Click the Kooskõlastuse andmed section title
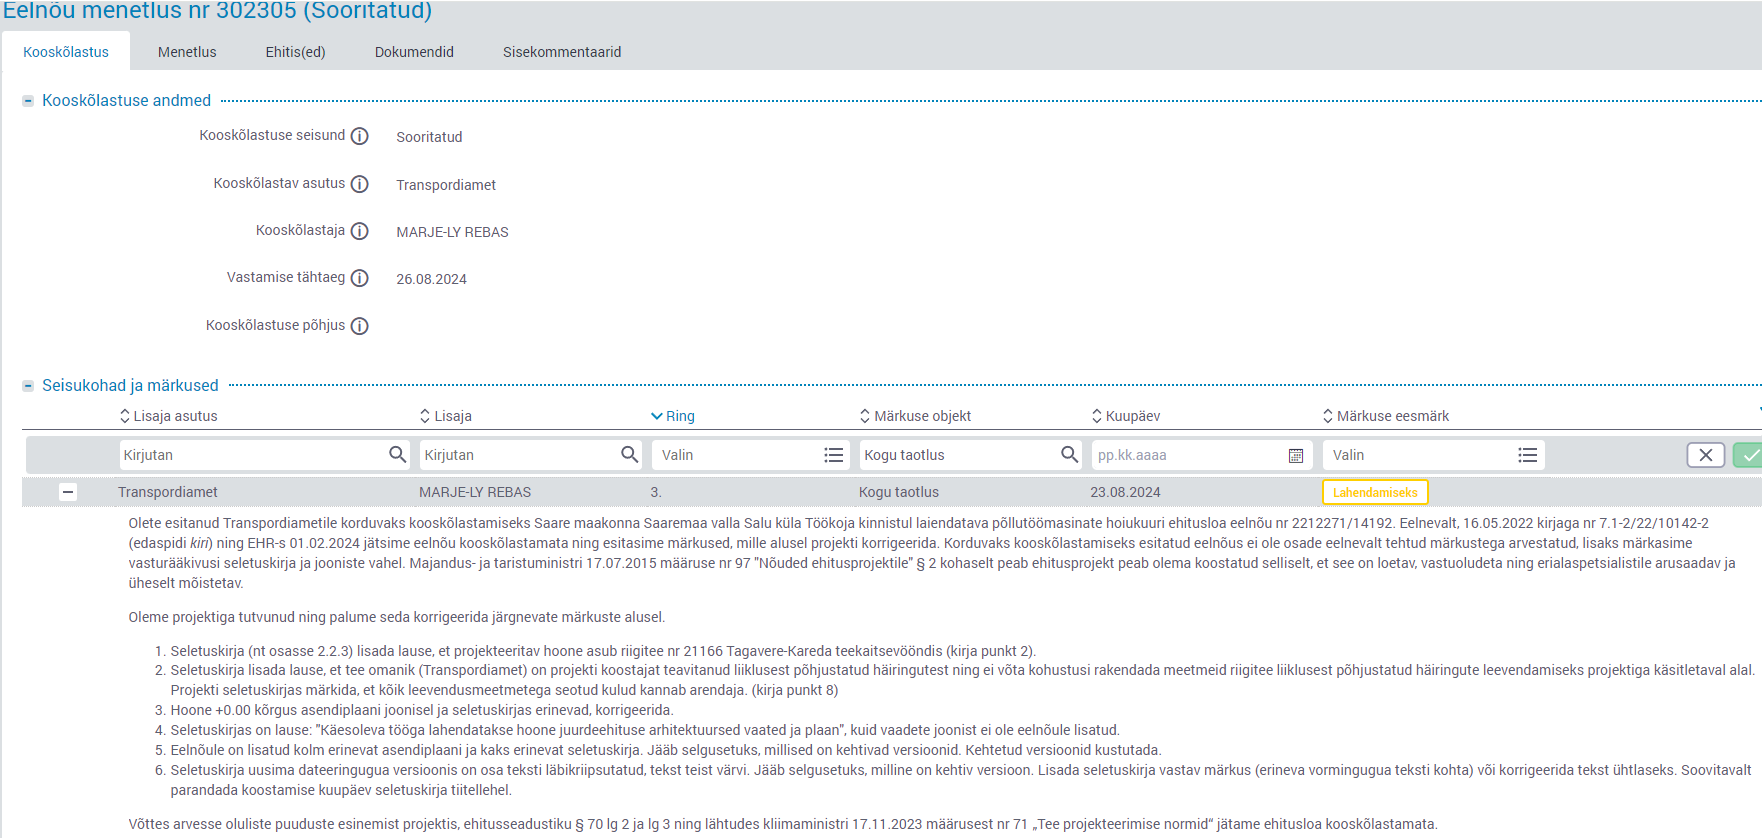 pyautogui.click(x=126, y=101)
